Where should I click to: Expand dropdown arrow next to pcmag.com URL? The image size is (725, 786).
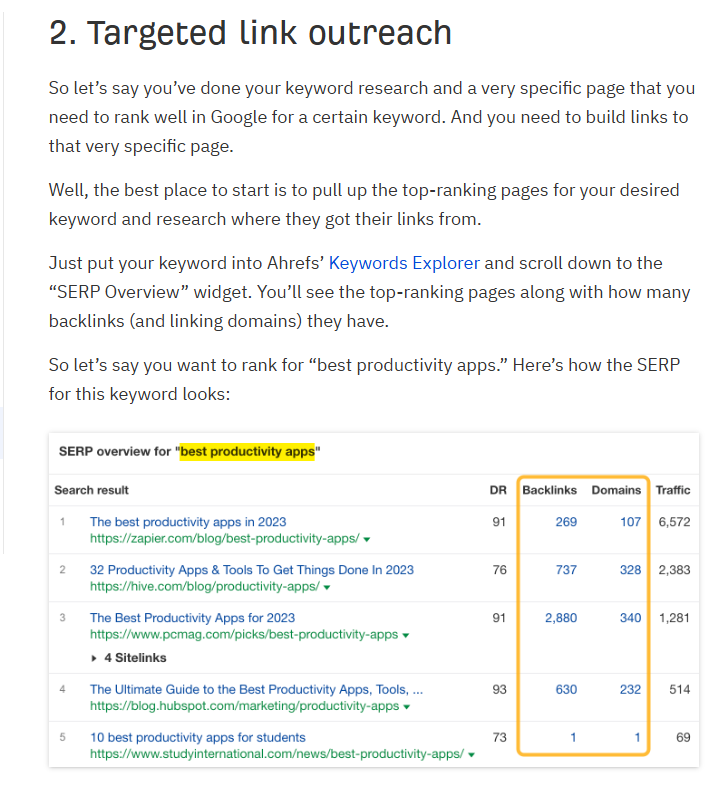(x=406, y=635)
